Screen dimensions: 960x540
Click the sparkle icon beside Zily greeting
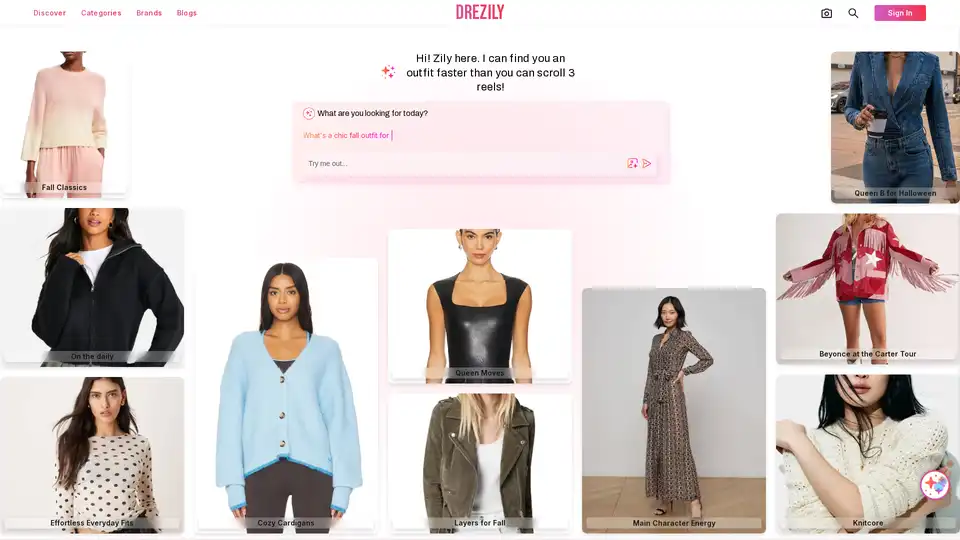388,72
